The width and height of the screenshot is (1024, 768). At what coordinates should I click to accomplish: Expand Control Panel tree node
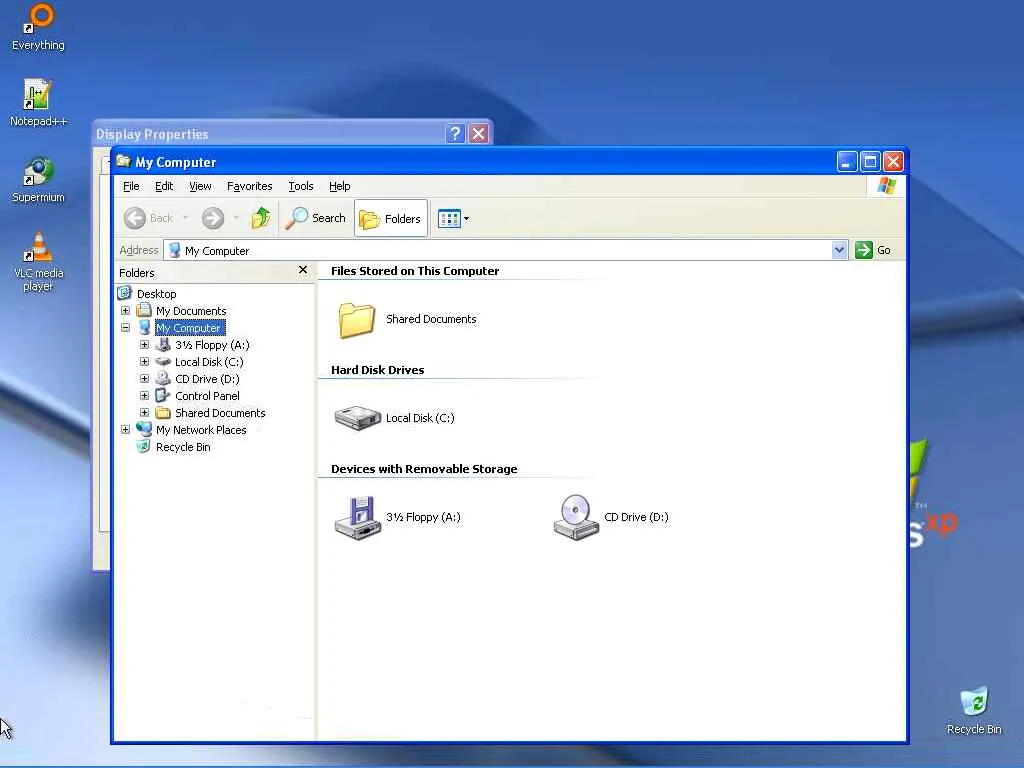tap(144, 396)
